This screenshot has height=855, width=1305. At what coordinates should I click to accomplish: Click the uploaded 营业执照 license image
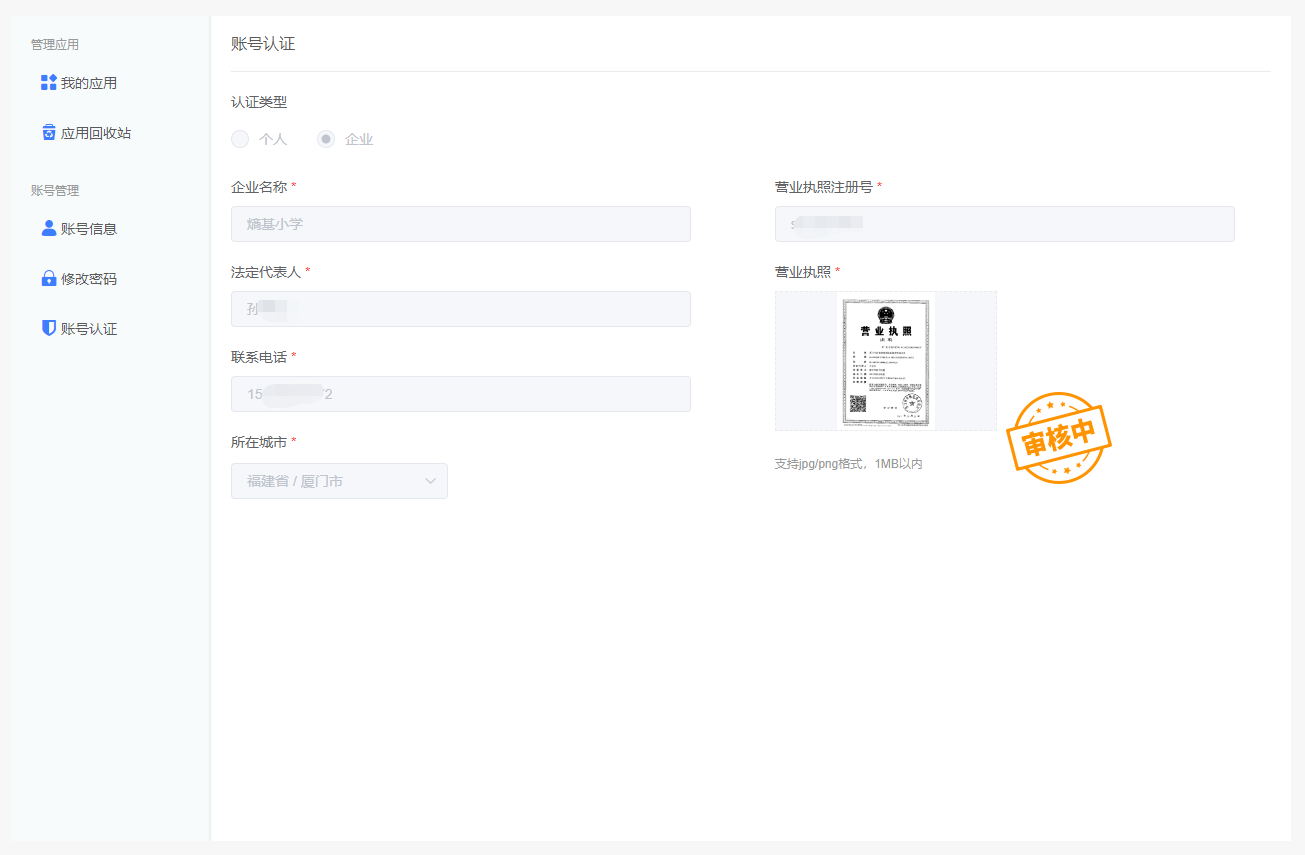point(886,361)
